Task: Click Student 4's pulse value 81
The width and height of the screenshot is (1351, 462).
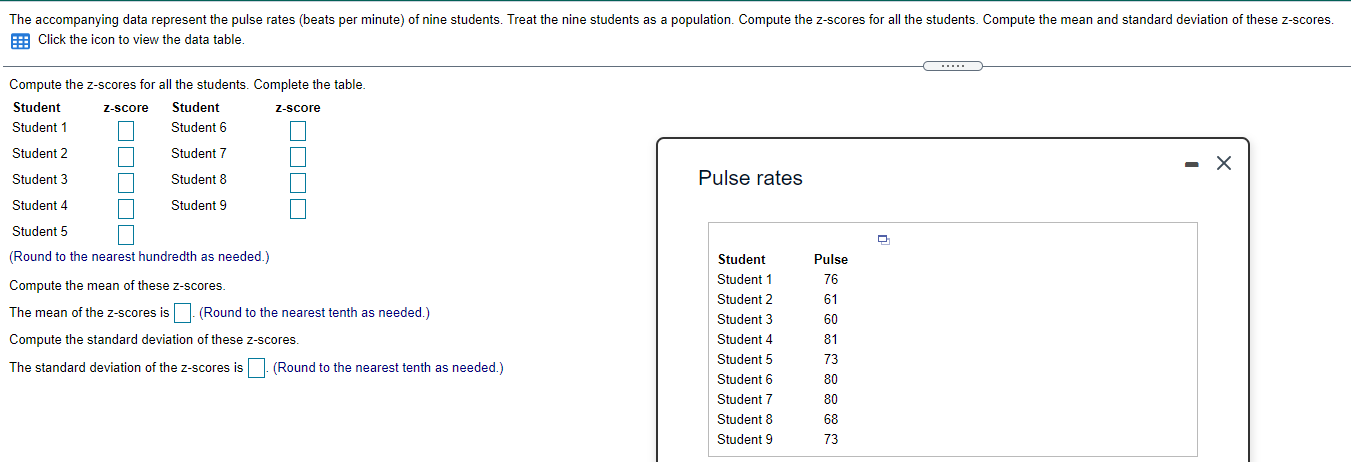Action: (831, 340)
